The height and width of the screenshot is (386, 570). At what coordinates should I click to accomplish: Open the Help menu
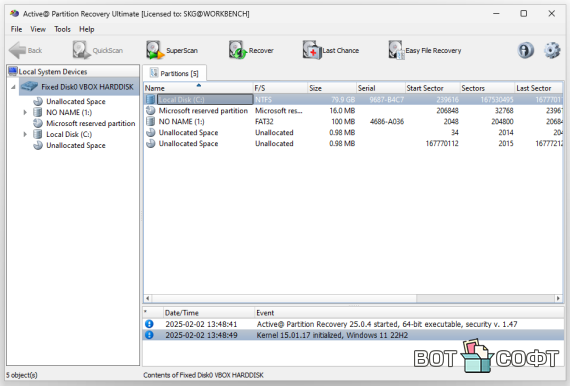87,29
